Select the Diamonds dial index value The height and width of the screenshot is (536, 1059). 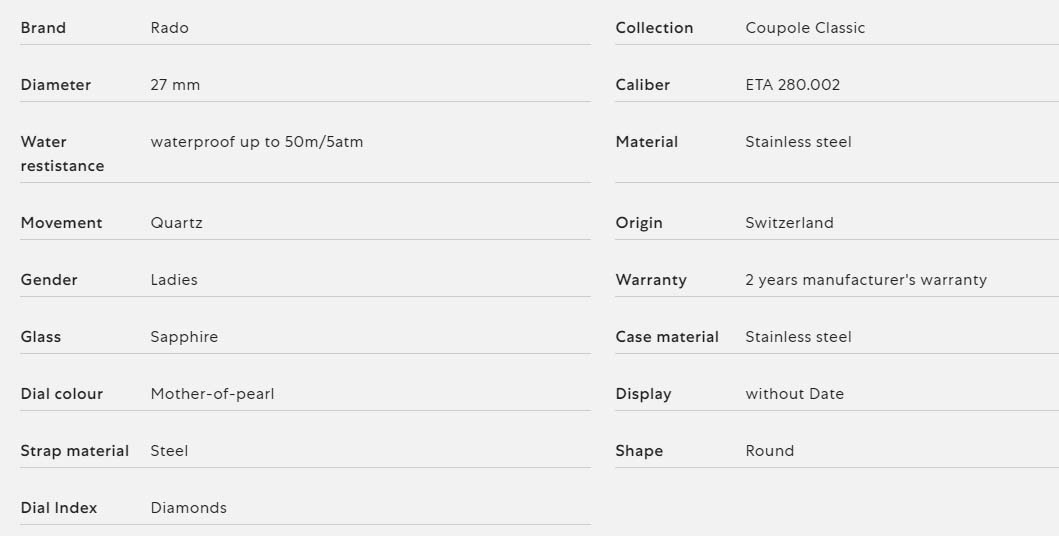point(188,508)
